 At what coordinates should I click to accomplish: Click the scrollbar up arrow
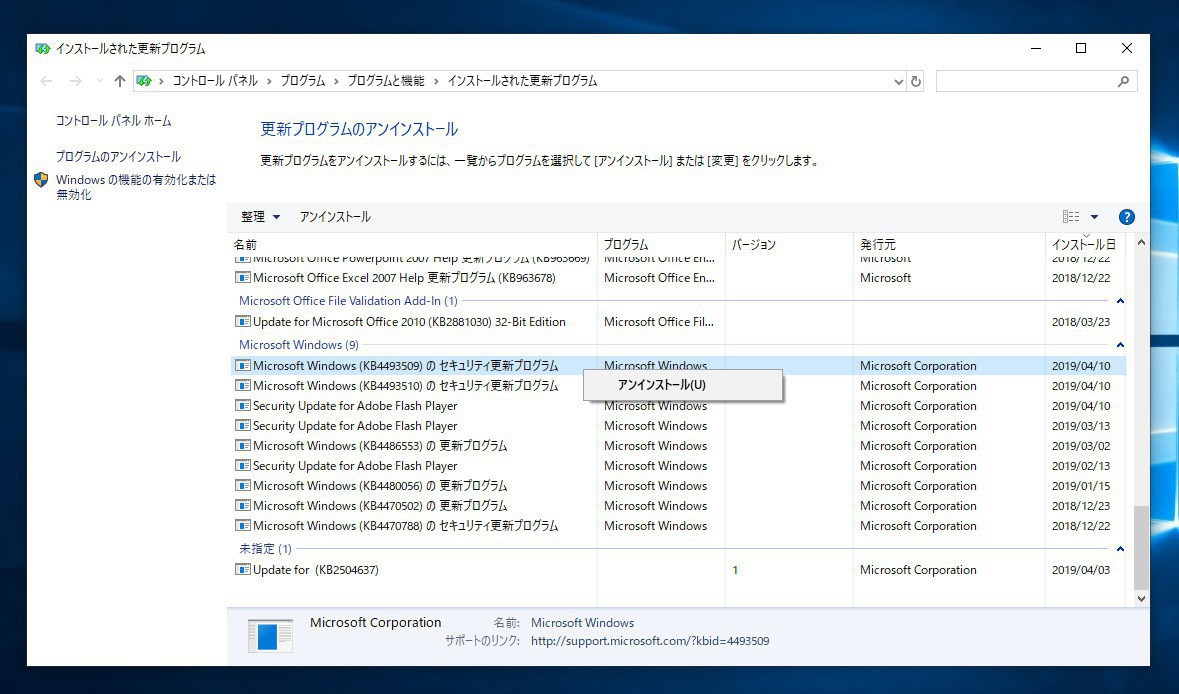point(1141,243)
